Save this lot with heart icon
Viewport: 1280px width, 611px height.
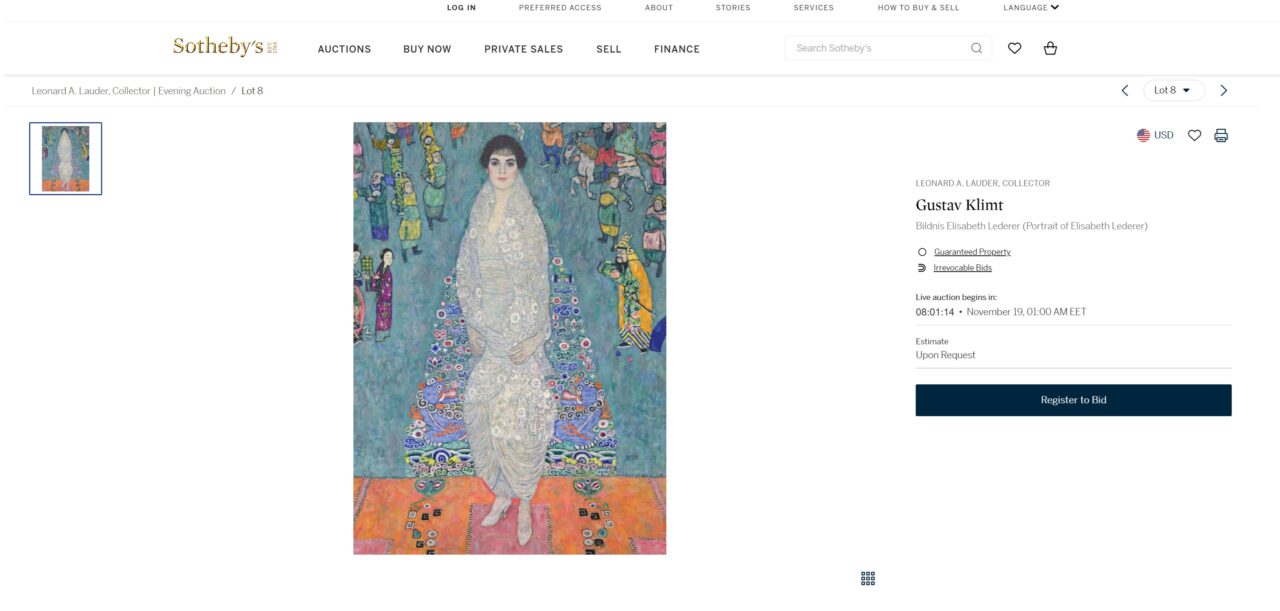click(x=1194, y=135)
